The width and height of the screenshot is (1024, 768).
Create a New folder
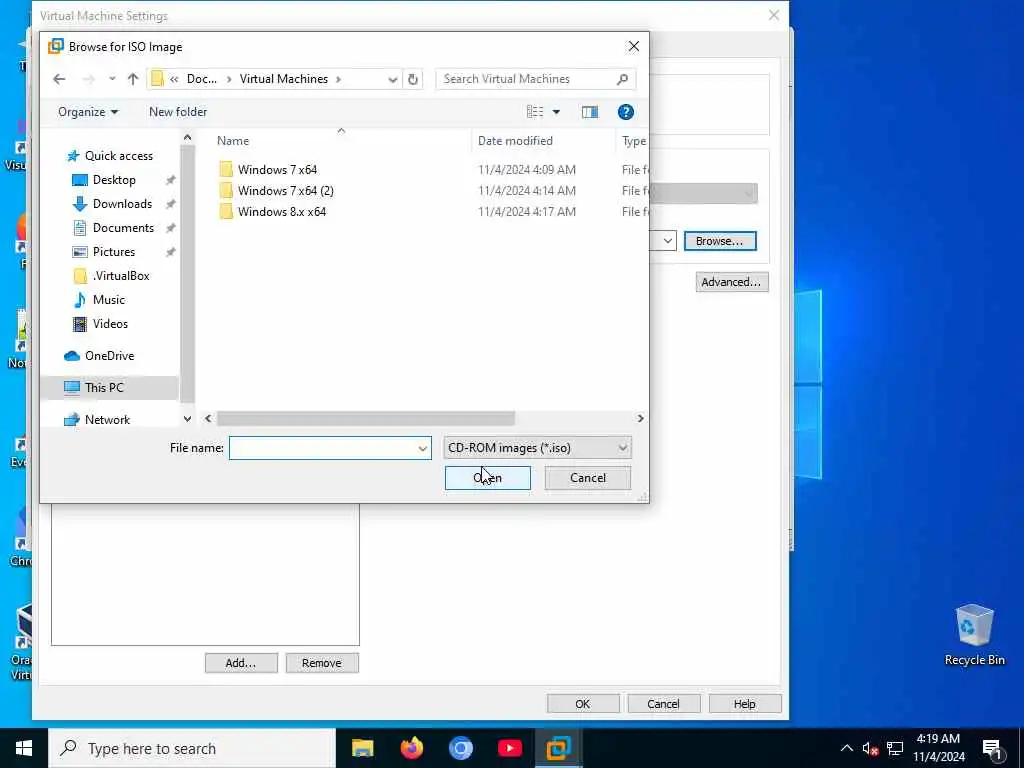pyautogui.click(x=178, y=112)
